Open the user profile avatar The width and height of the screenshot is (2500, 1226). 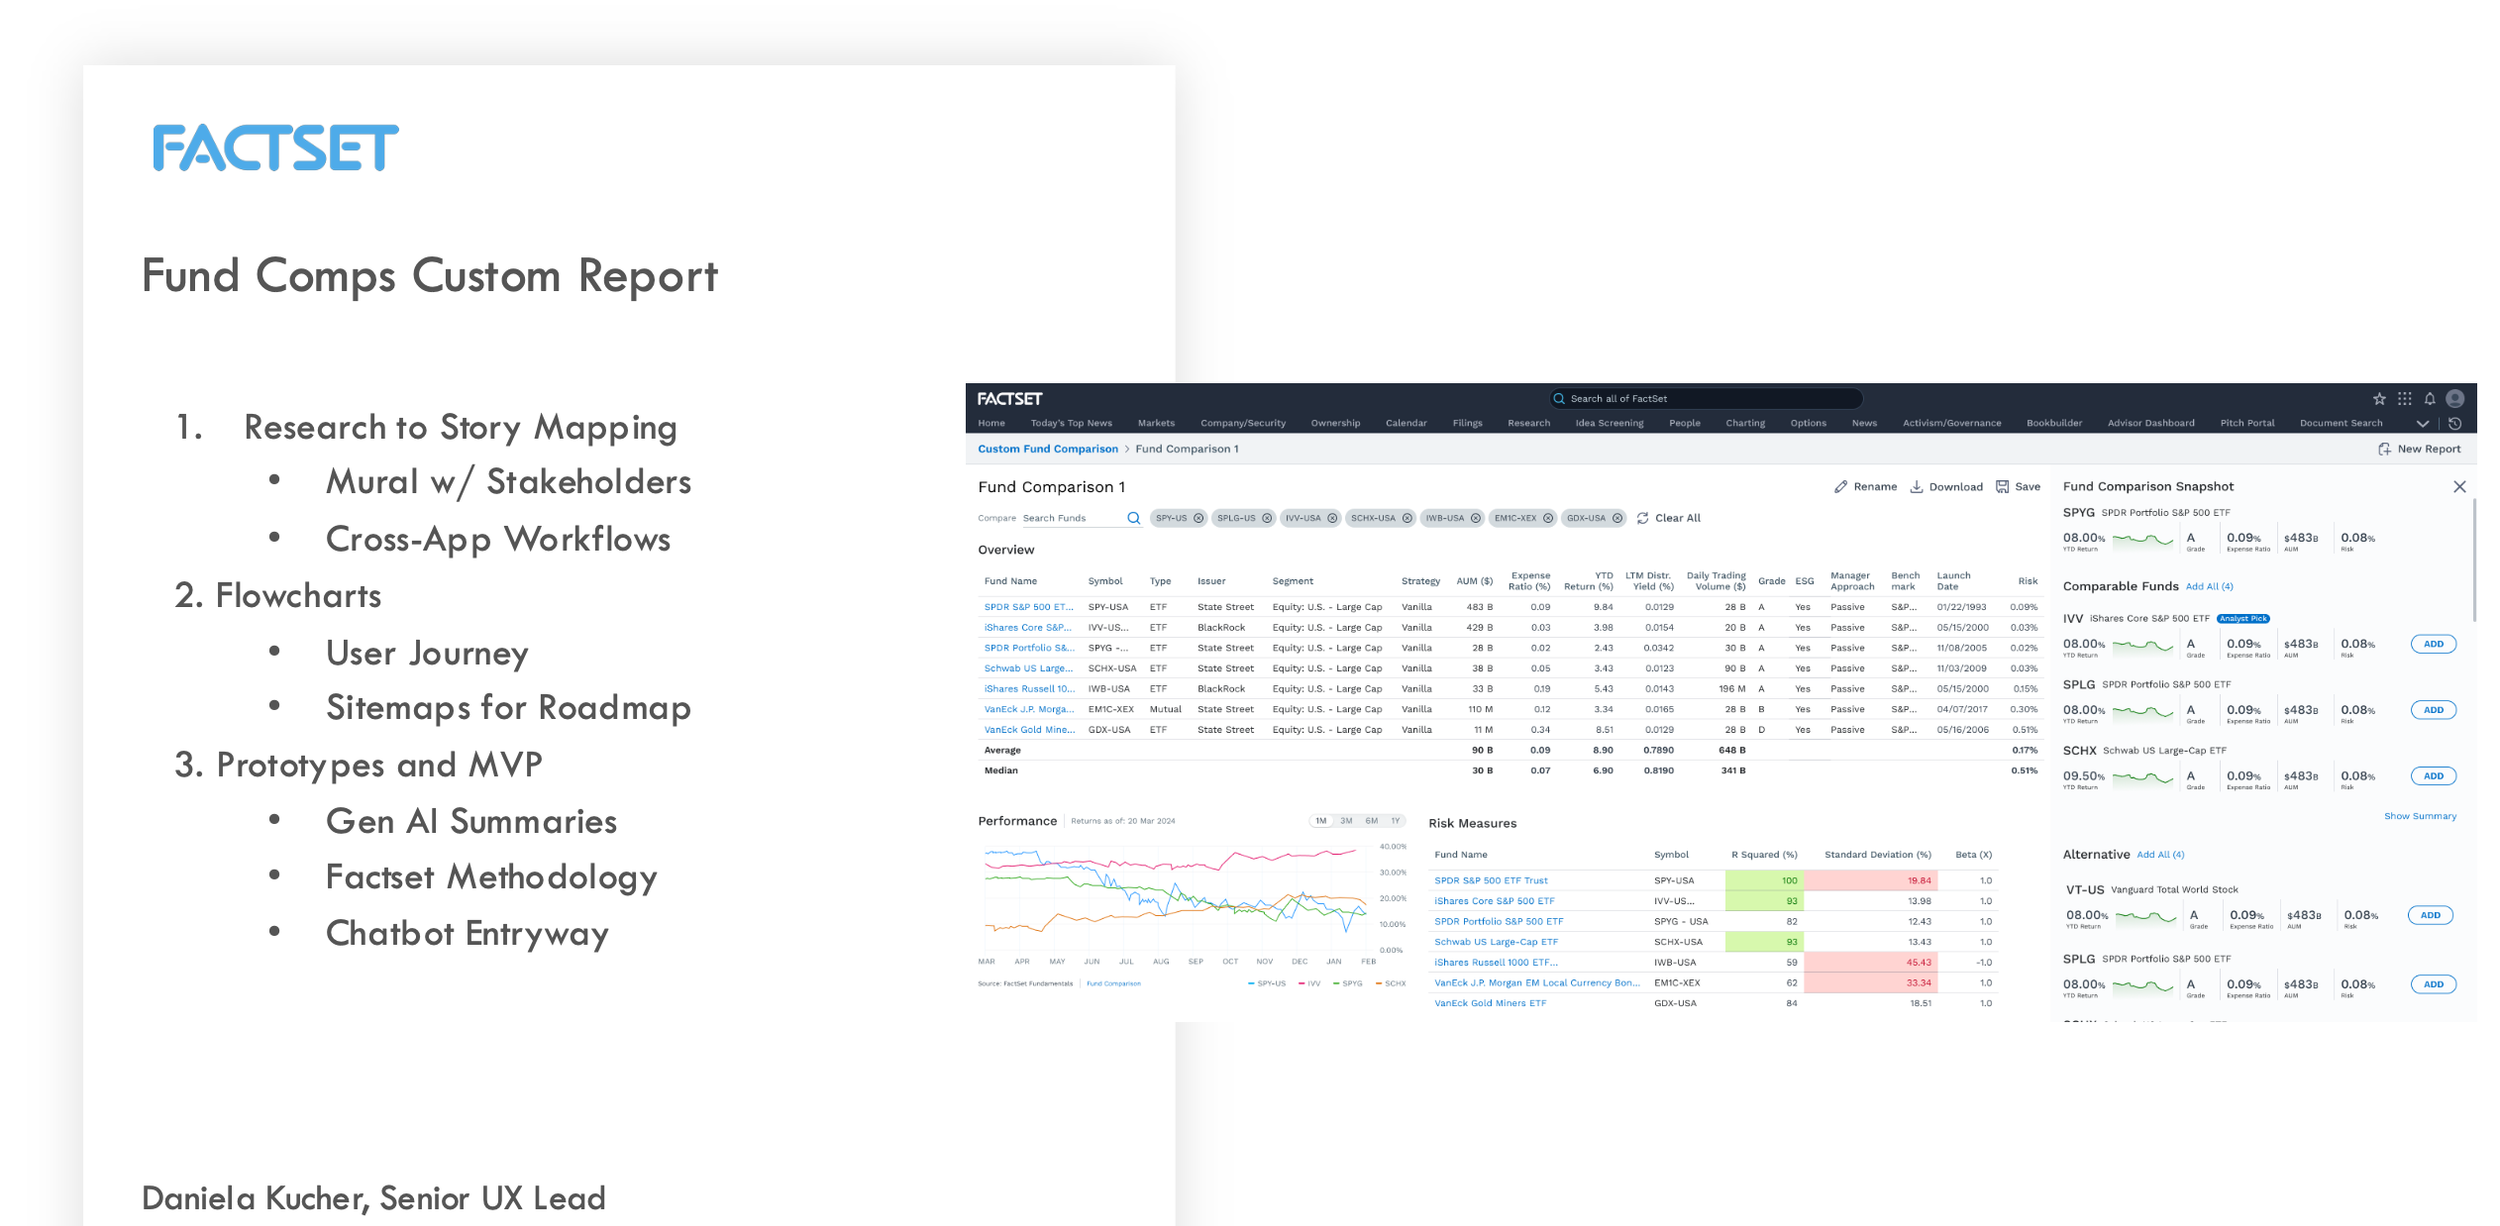point(2455,399)
